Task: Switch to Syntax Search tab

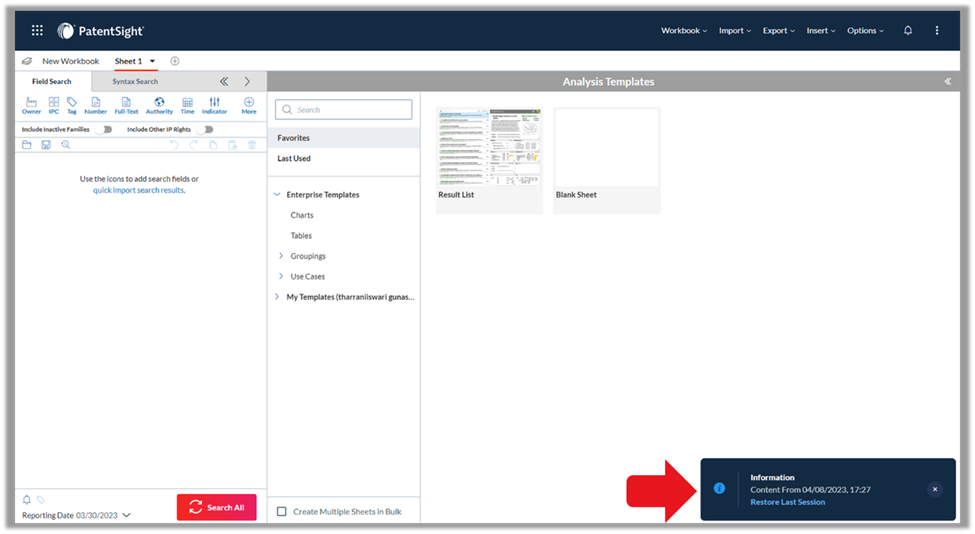Action: [x=135, y=81]
